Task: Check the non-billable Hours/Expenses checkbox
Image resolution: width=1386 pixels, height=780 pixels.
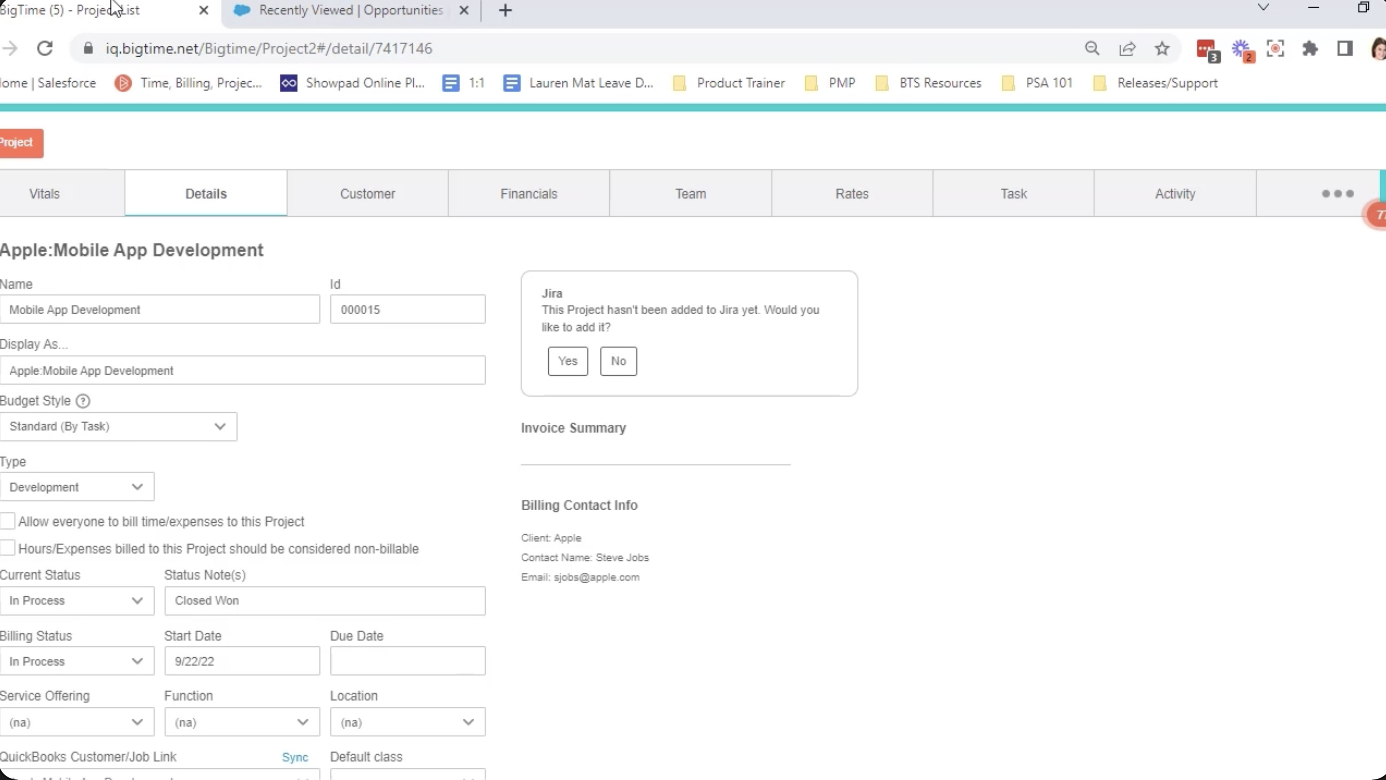Action: tap(8, 548)
